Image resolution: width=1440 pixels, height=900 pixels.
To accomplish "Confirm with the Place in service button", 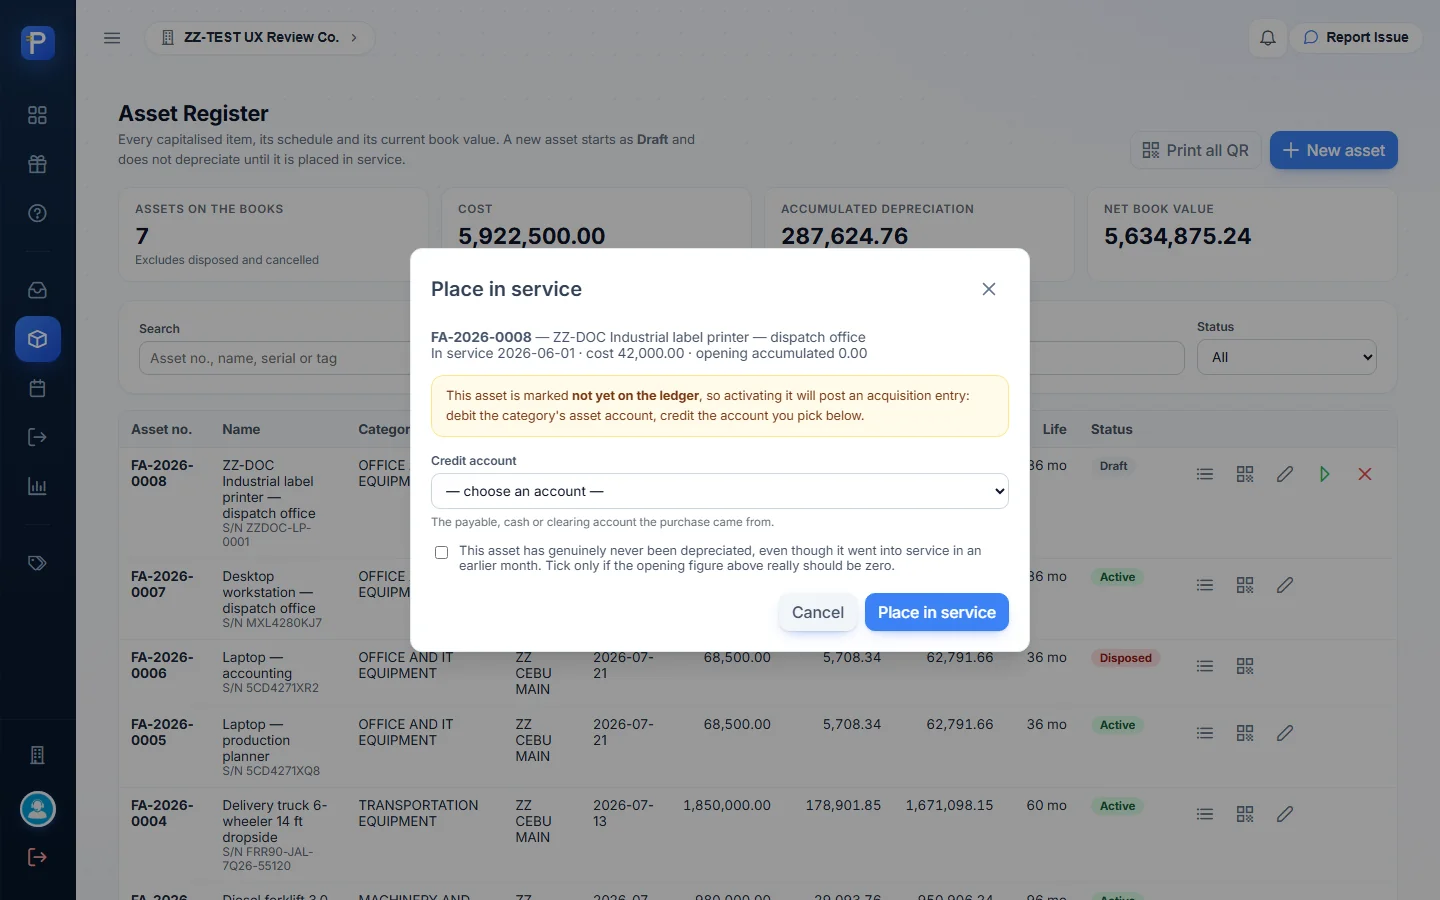I will pos(937,612).
